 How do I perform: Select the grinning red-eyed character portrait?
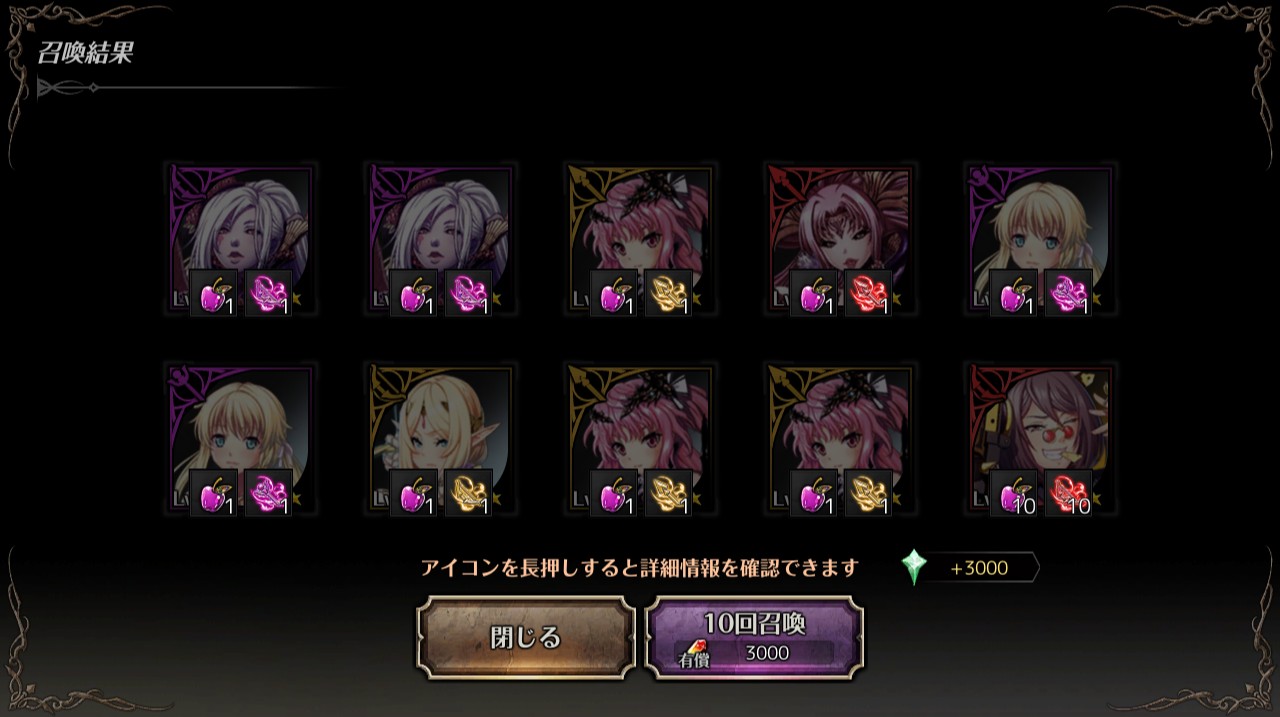1040,439
